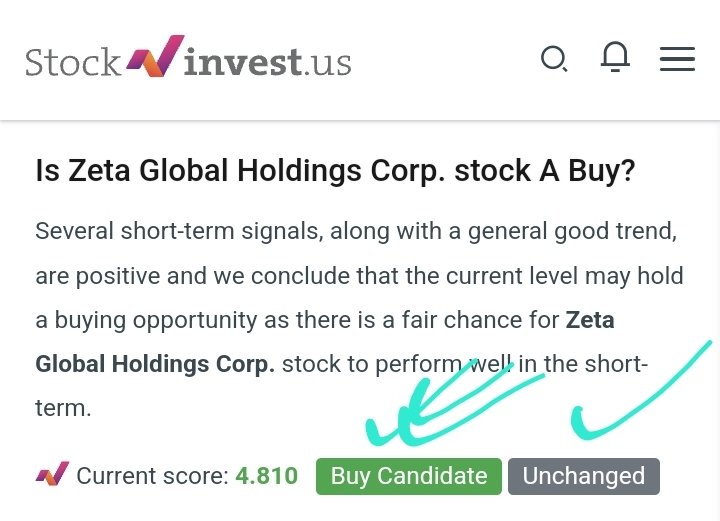The height and width of the screenshot is (521, 720).
Task: Click the "invest.us" part of the logo
Action: [x=267, y=62]
